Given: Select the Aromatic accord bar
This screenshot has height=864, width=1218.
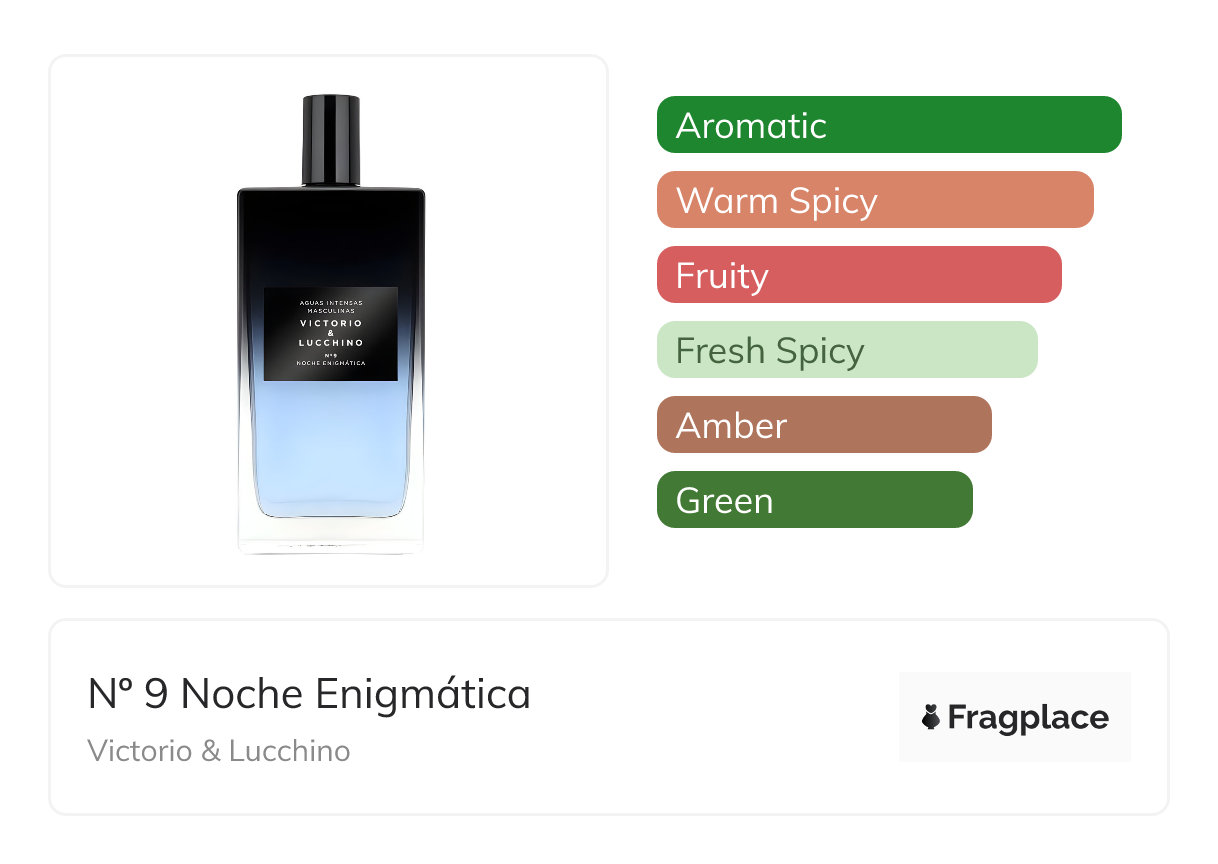Looking at the screenshot, I should [889, 125].
